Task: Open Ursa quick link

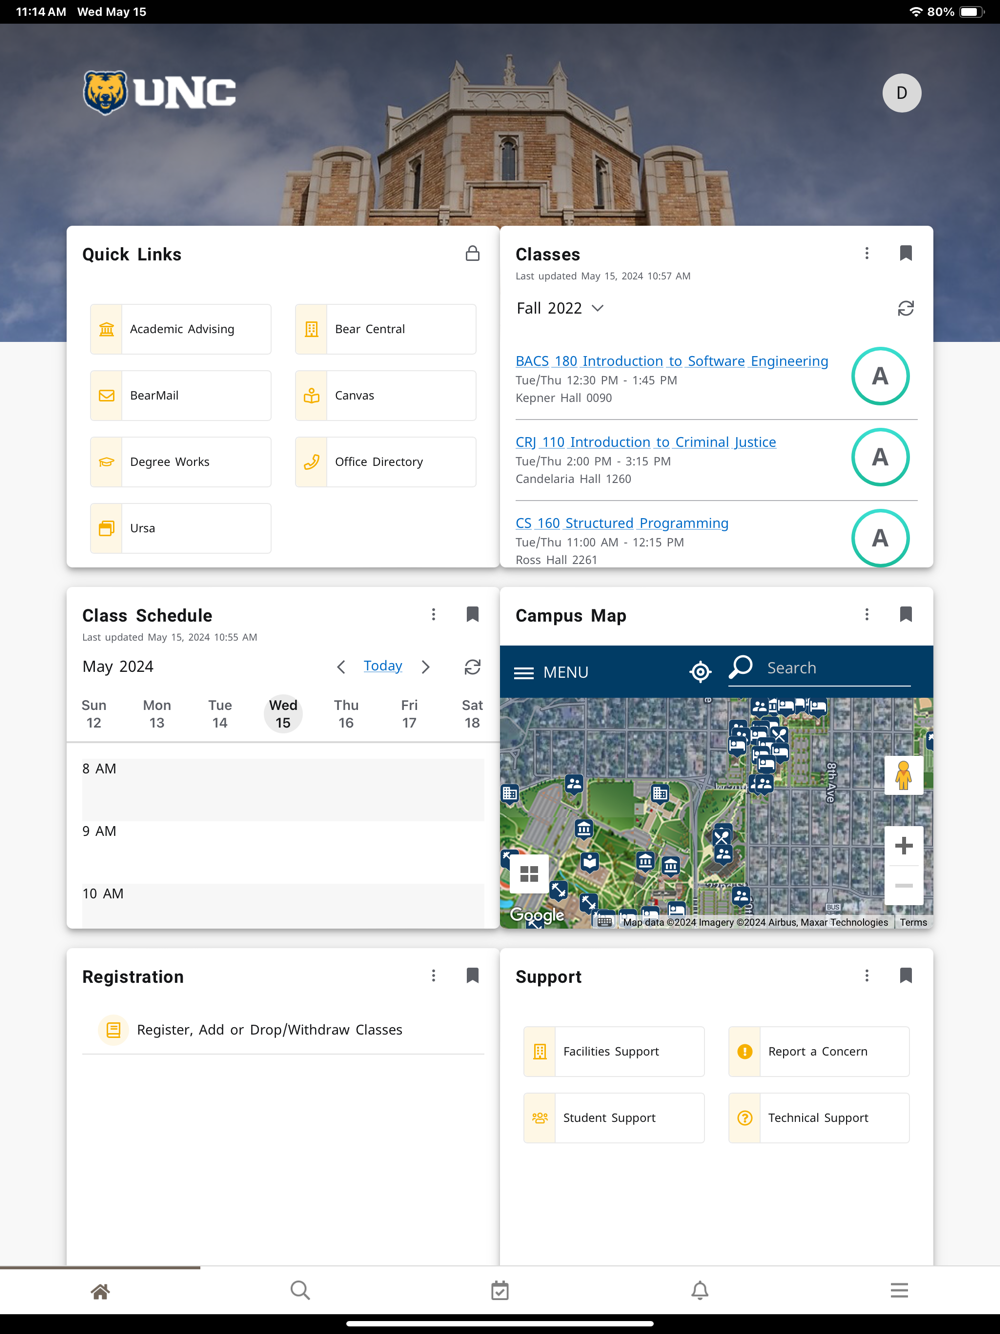Action: [181, 528]
